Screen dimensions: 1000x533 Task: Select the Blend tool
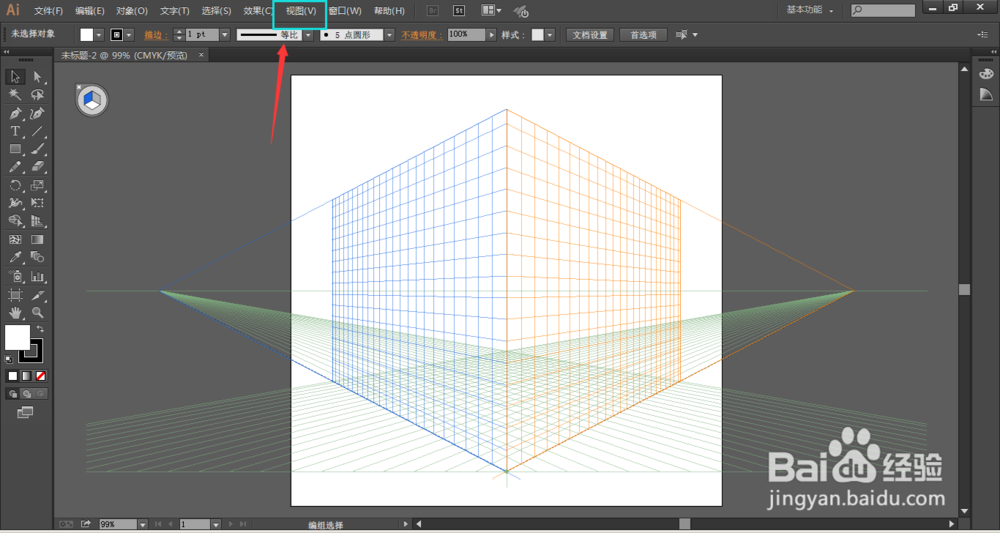[x=38, y=258]
